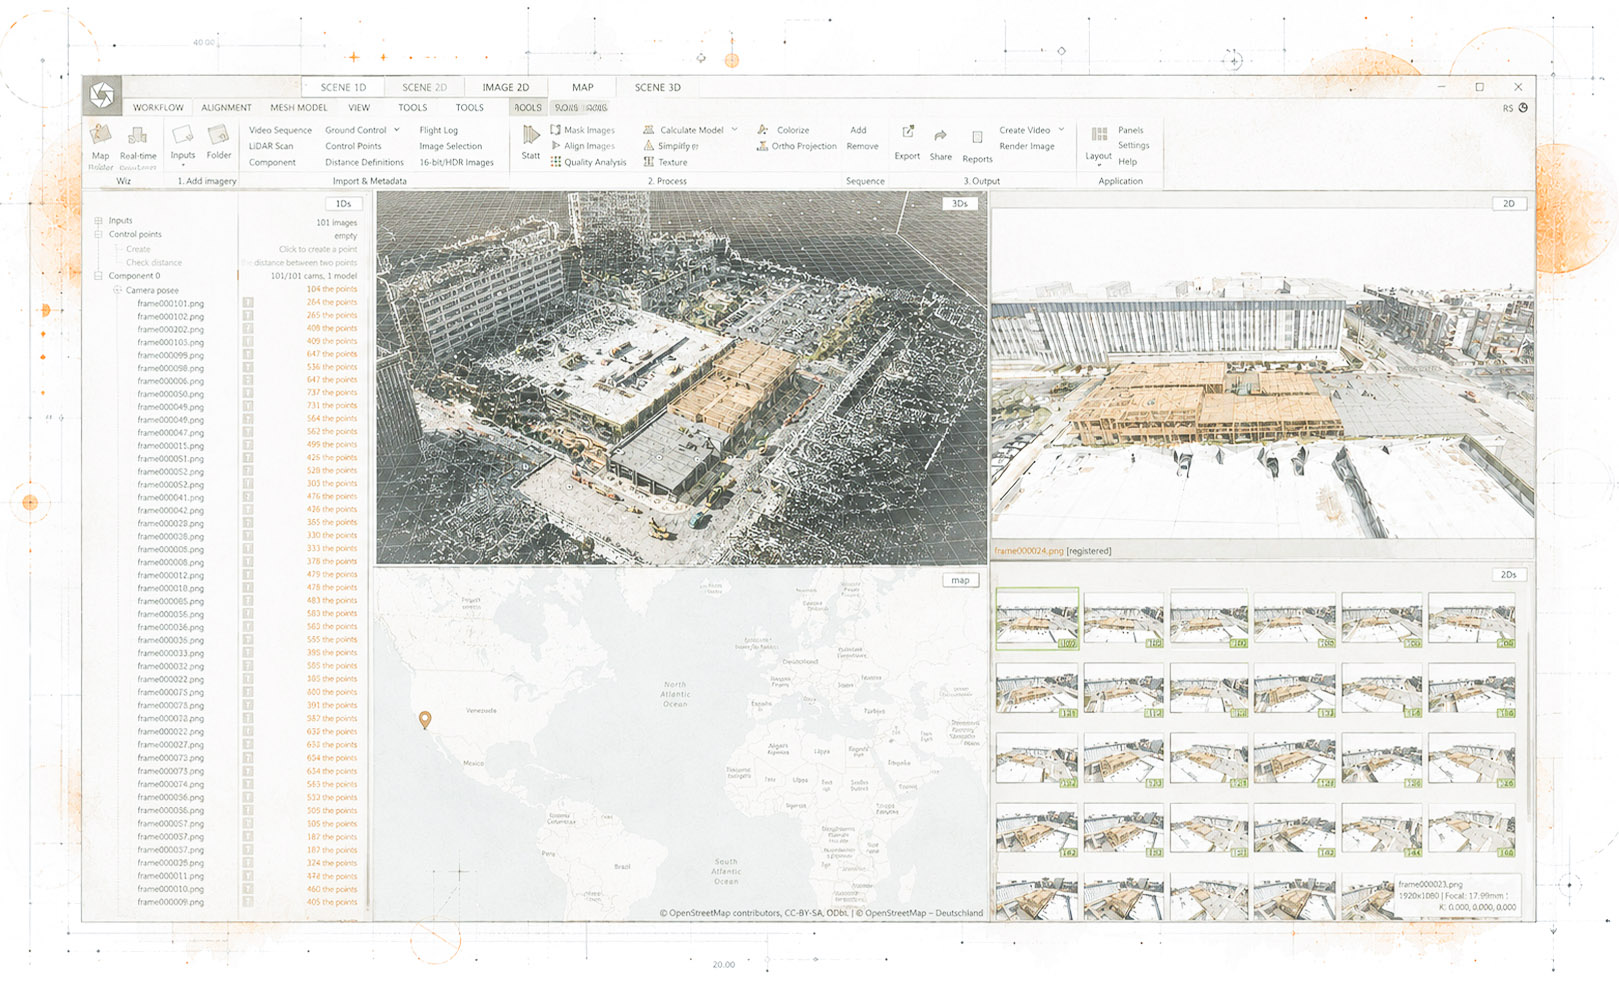Expand the Inputs tree node
The width and height of the screenshot is (1619, 1000).
(98, 220)
